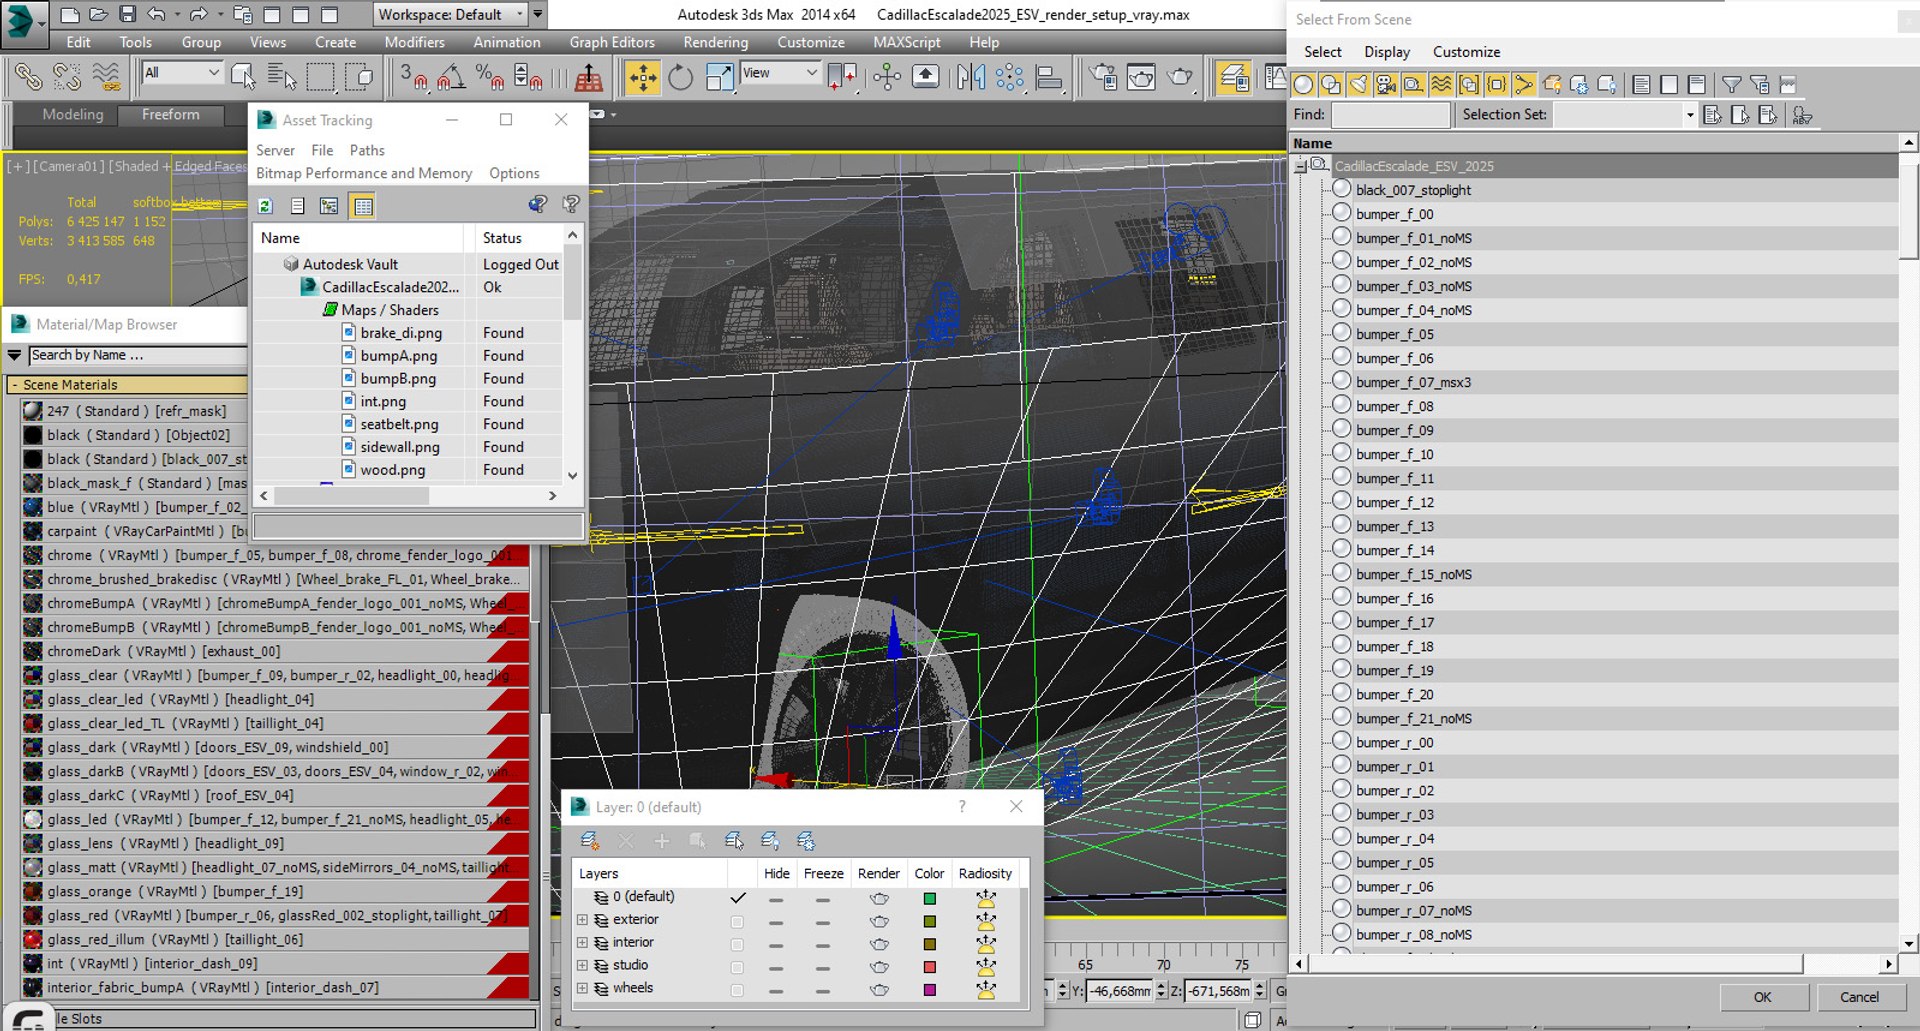
Task: Open the Workspace: Default dropdown
Action: [x=450, y=14]
